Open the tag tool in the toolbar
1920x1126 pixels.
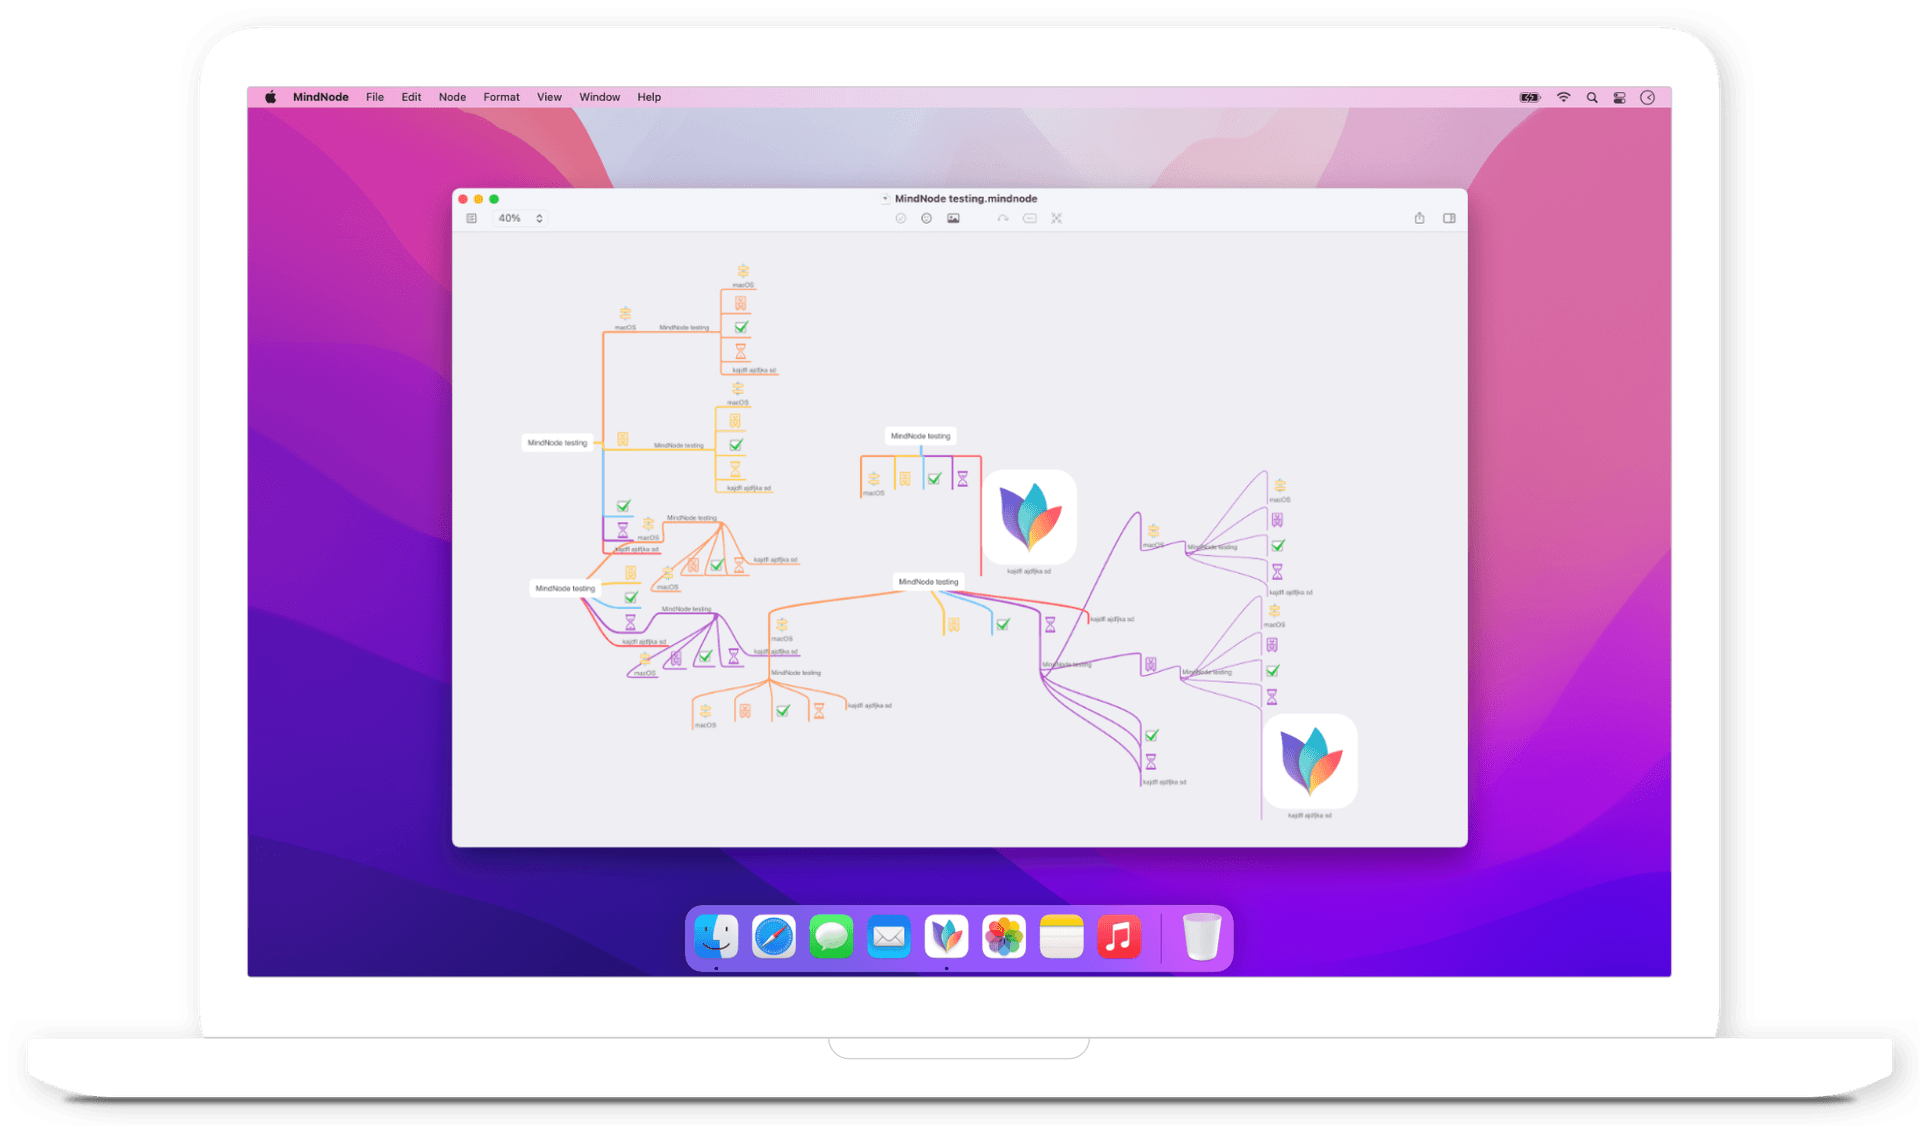tap(1030, 218)
